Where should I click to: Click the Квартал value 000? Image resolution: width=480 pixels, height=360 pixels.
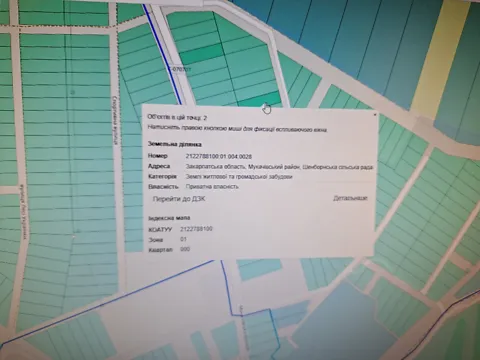[x=185, y=249]
